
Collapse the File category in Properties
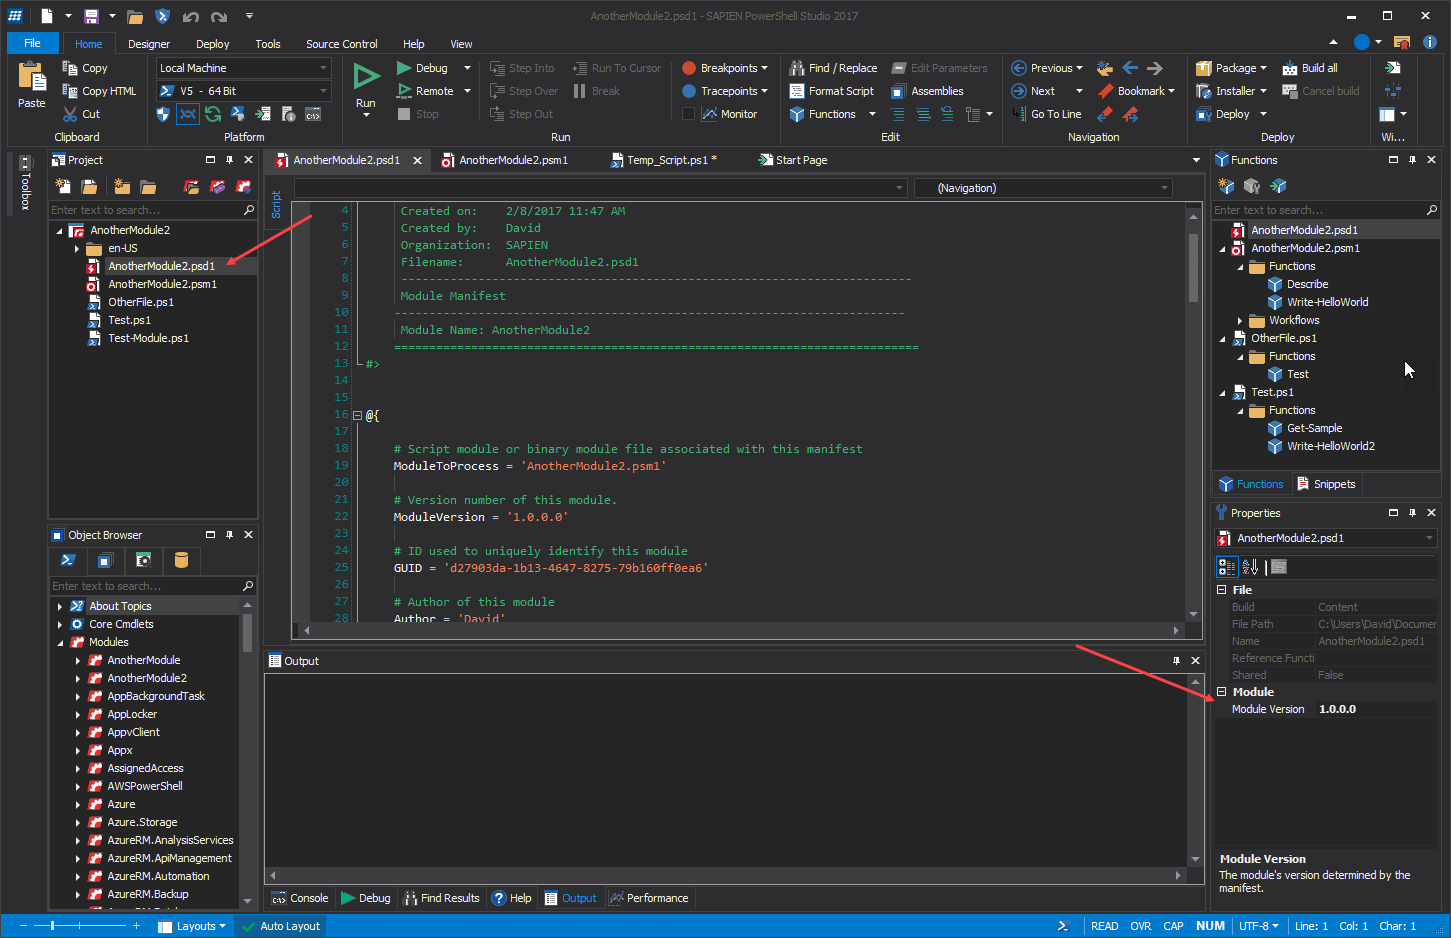point(1221,590)
